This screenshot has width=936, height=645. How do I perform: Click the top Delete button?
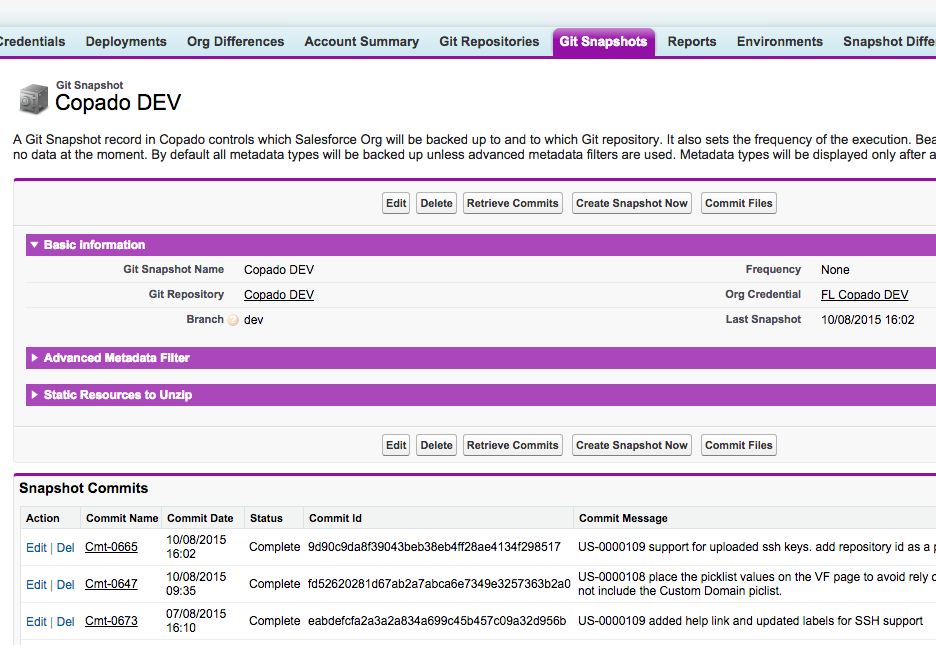(x=436, y=203)
